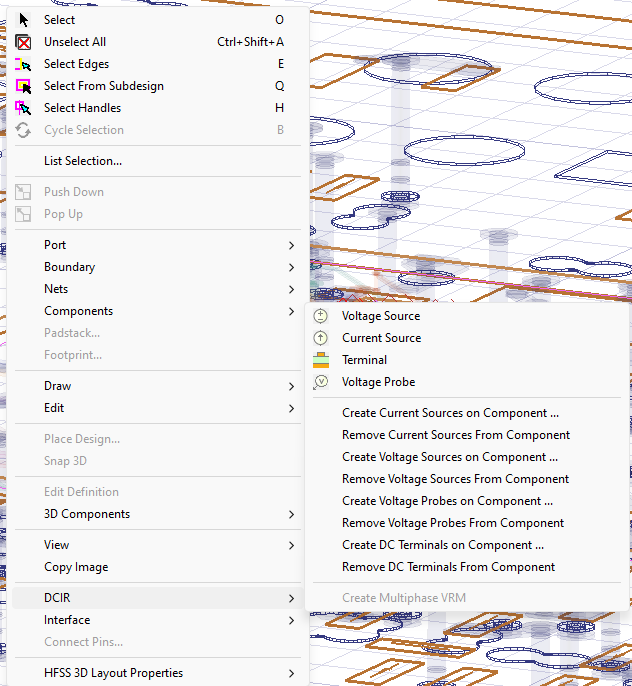Choose Copy Image
Screen dimensions: 632x686
(x=157, y=567)
